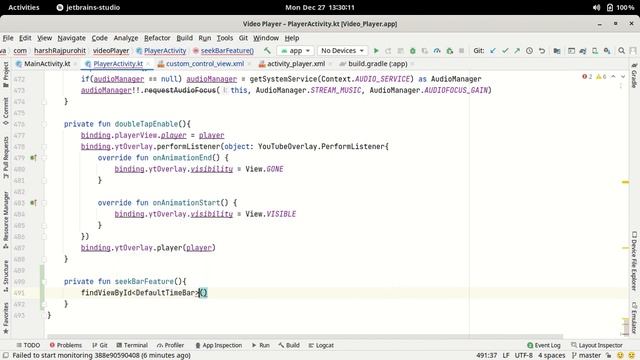This screenshot has width=640, height=360.
Task: Open the TODO tool window
Action: click(28, 345)
